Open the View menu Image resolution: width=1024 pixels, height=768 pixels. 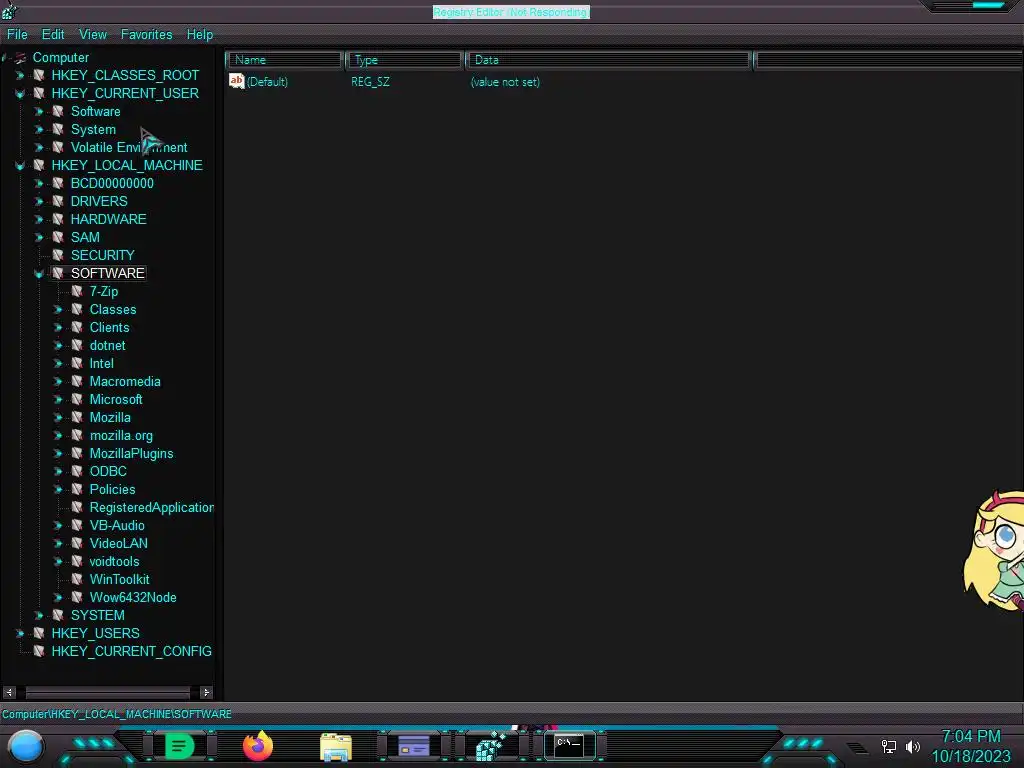point(93,35)
